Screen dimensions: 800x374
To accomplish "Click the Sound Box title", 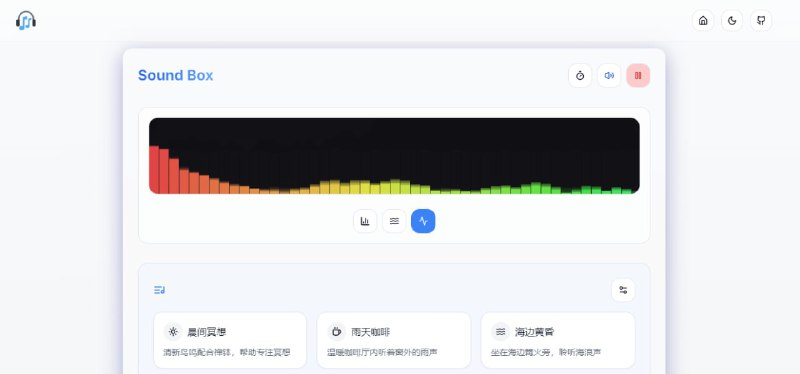I will click(176, 76).
